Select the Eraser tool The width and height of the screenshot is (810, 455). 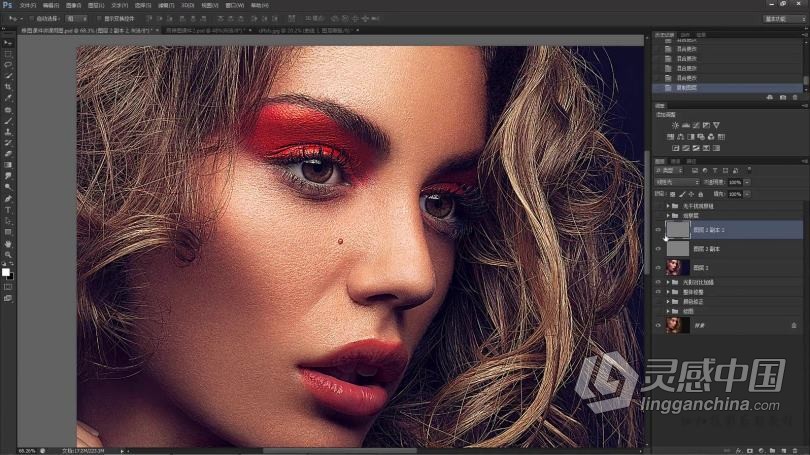pyautogui.click(x=8, y=154)
